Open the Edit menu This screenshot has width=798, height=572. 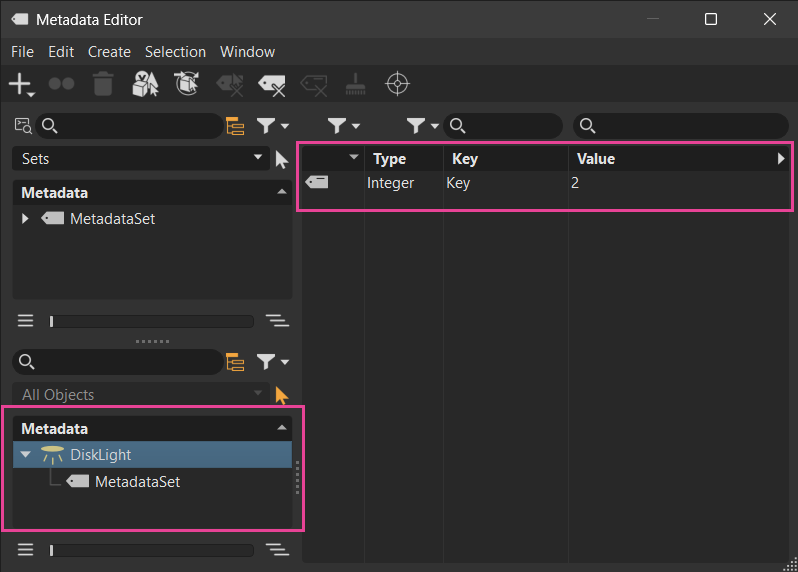click(61, 52)
